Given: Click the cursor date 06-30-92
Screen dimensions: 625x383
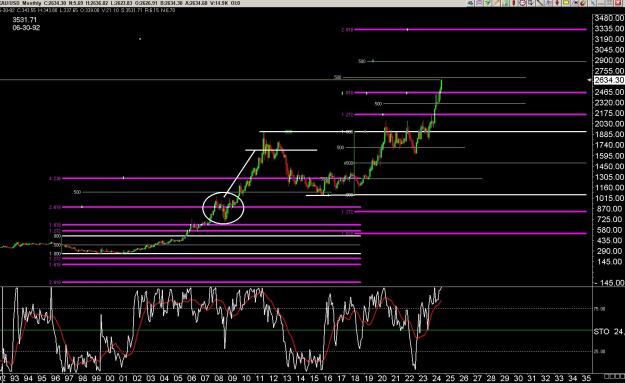Looking at the screenshot, I should pos(26,28).
